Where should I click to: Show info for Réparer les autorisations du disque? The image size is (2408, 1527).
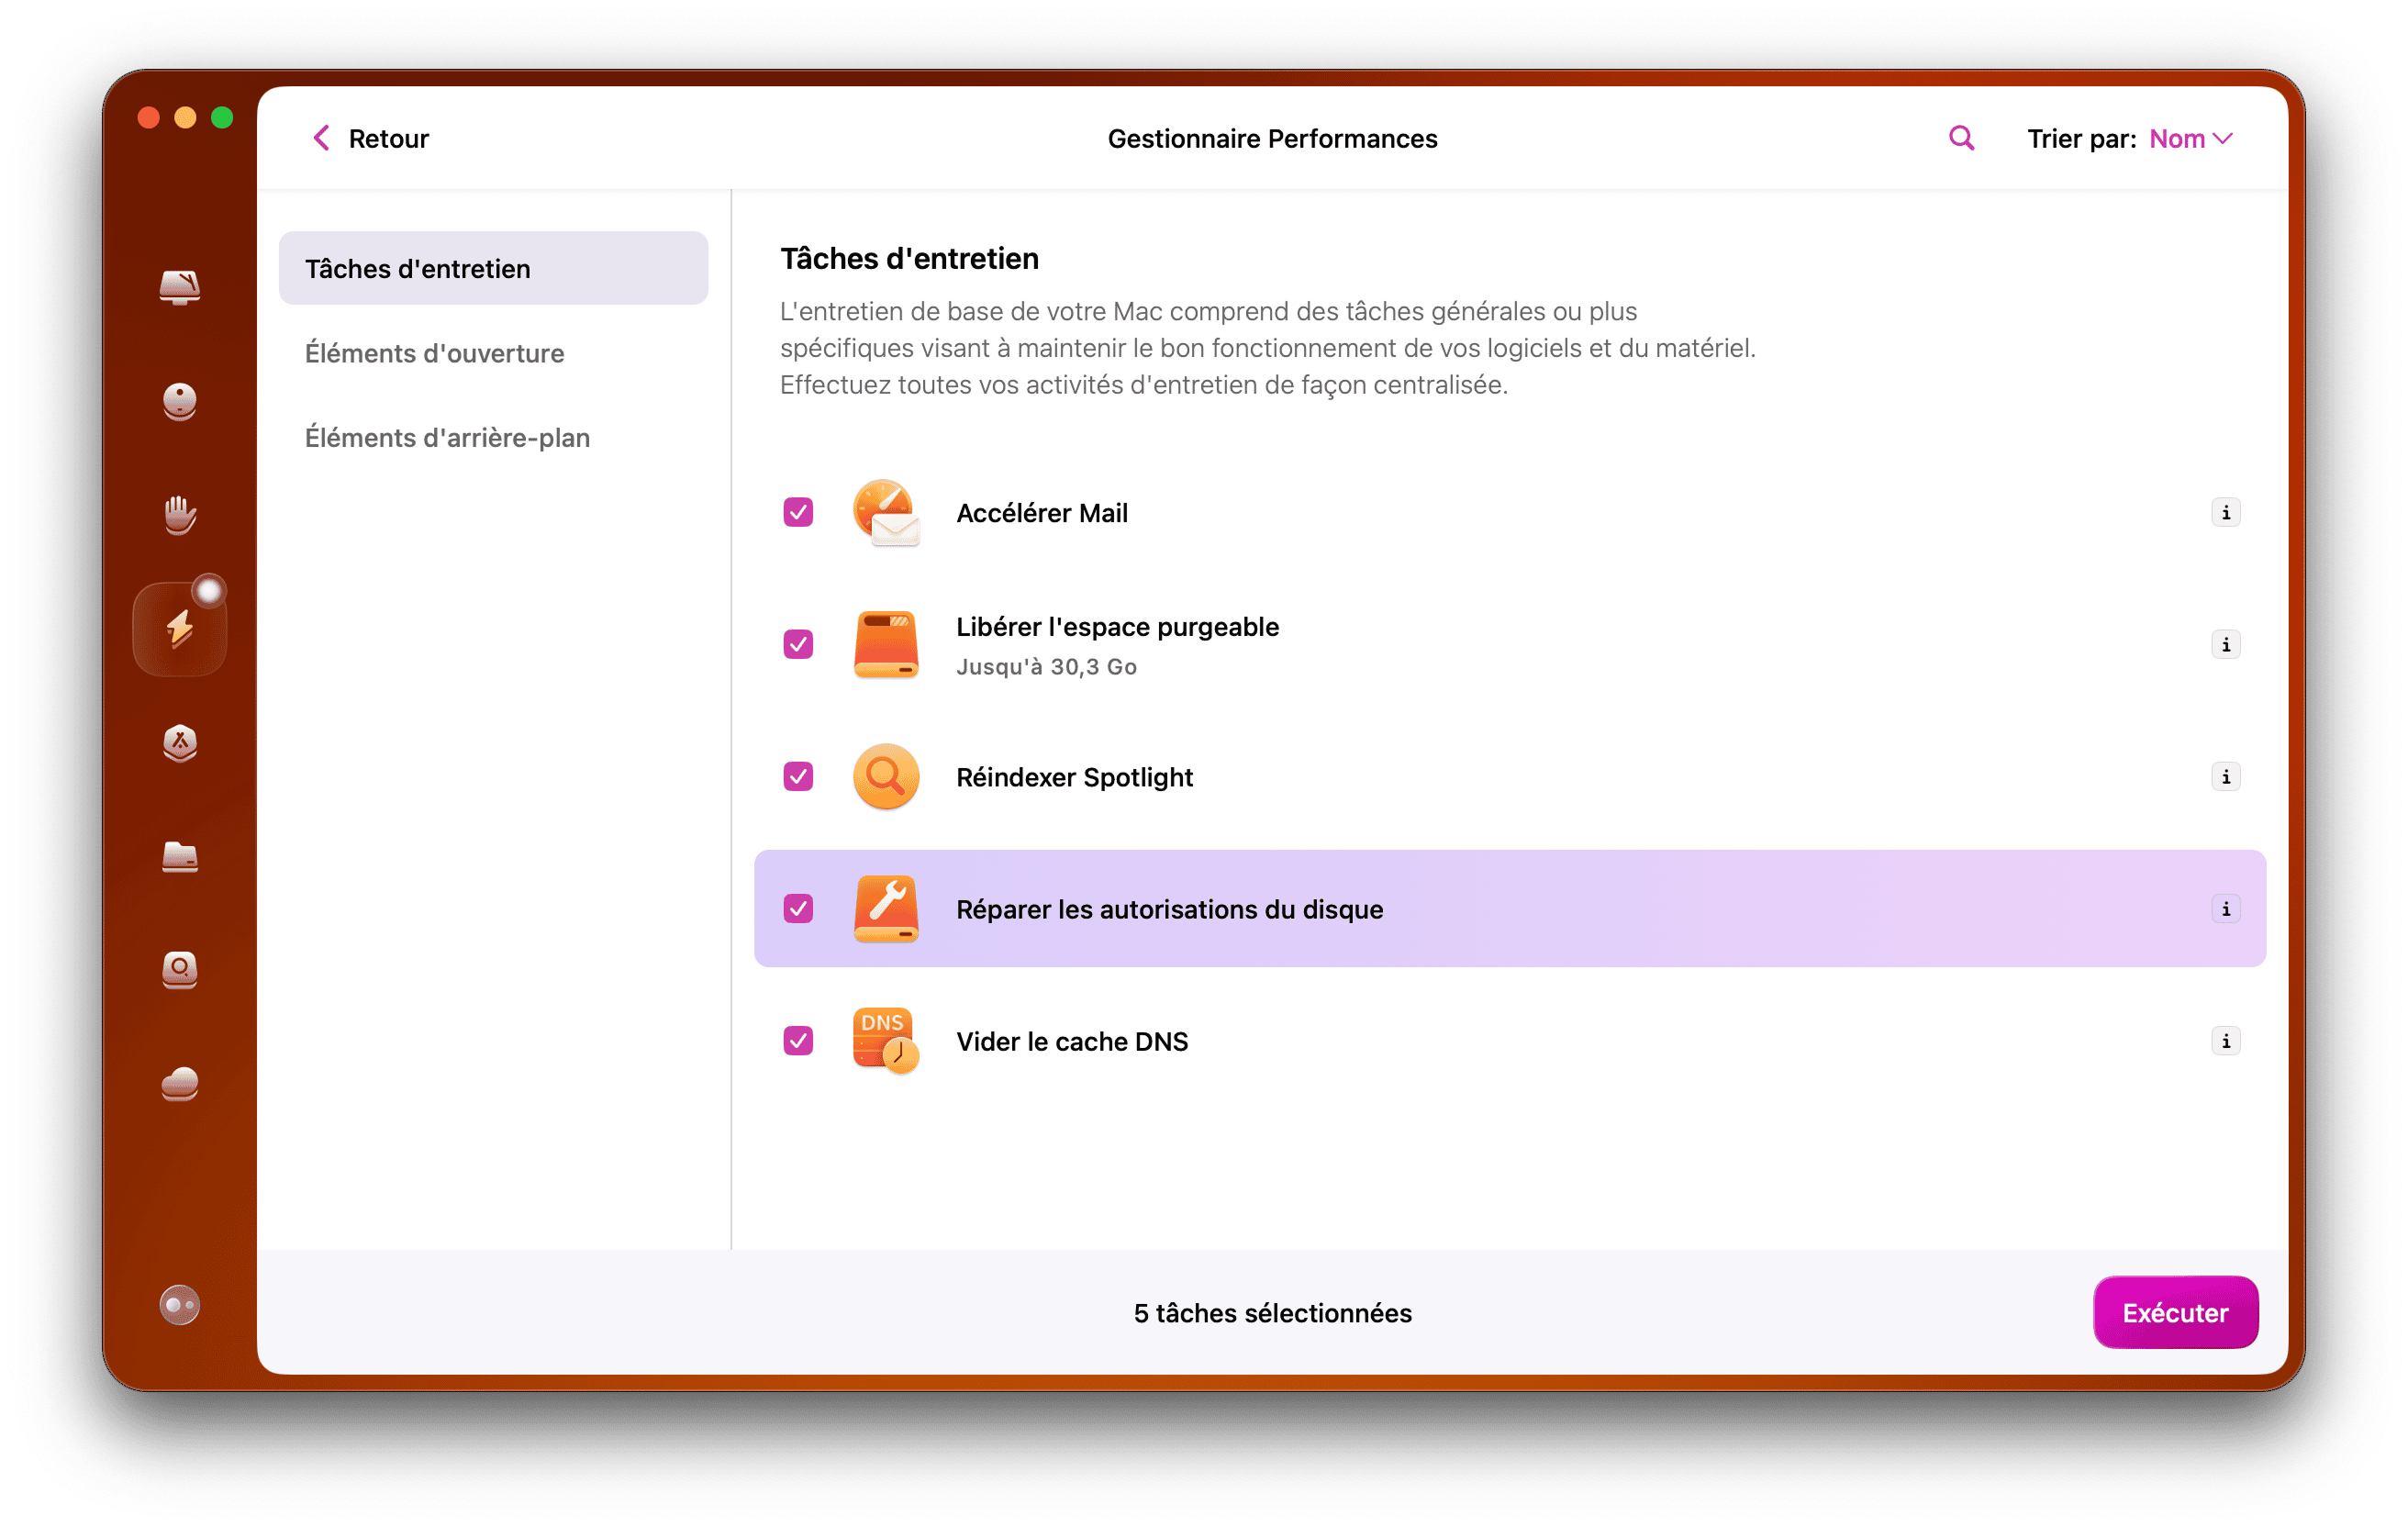pos(2226,909)
